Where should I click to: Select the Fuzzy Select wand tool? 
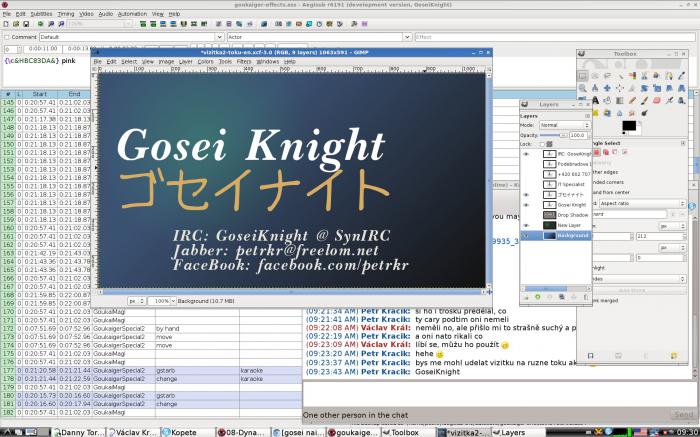pos(621,76)
